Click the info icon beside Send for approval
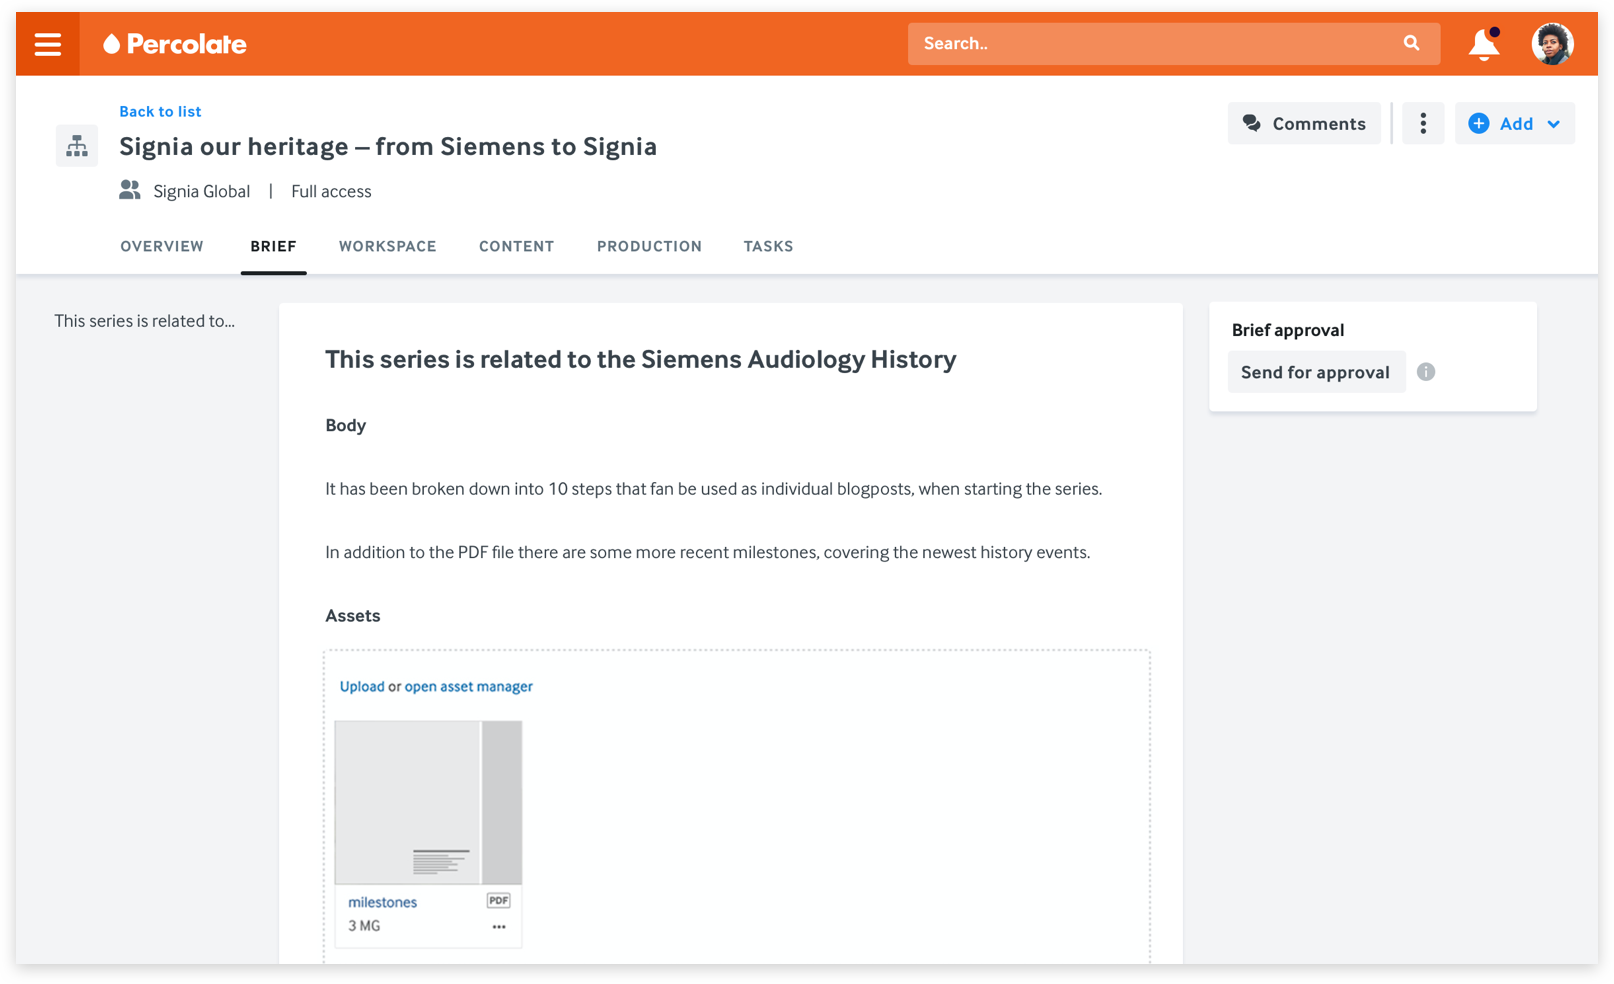 click(1426, 372)
